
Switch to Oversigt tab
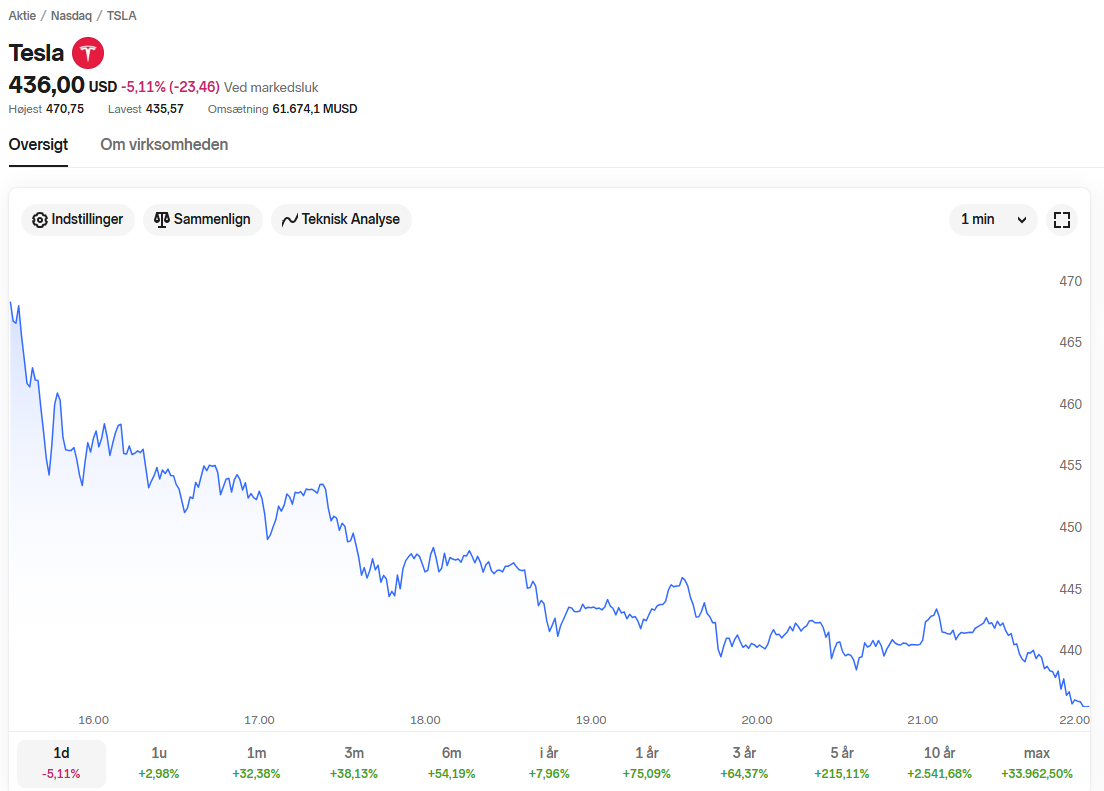[x=38, y=144]
